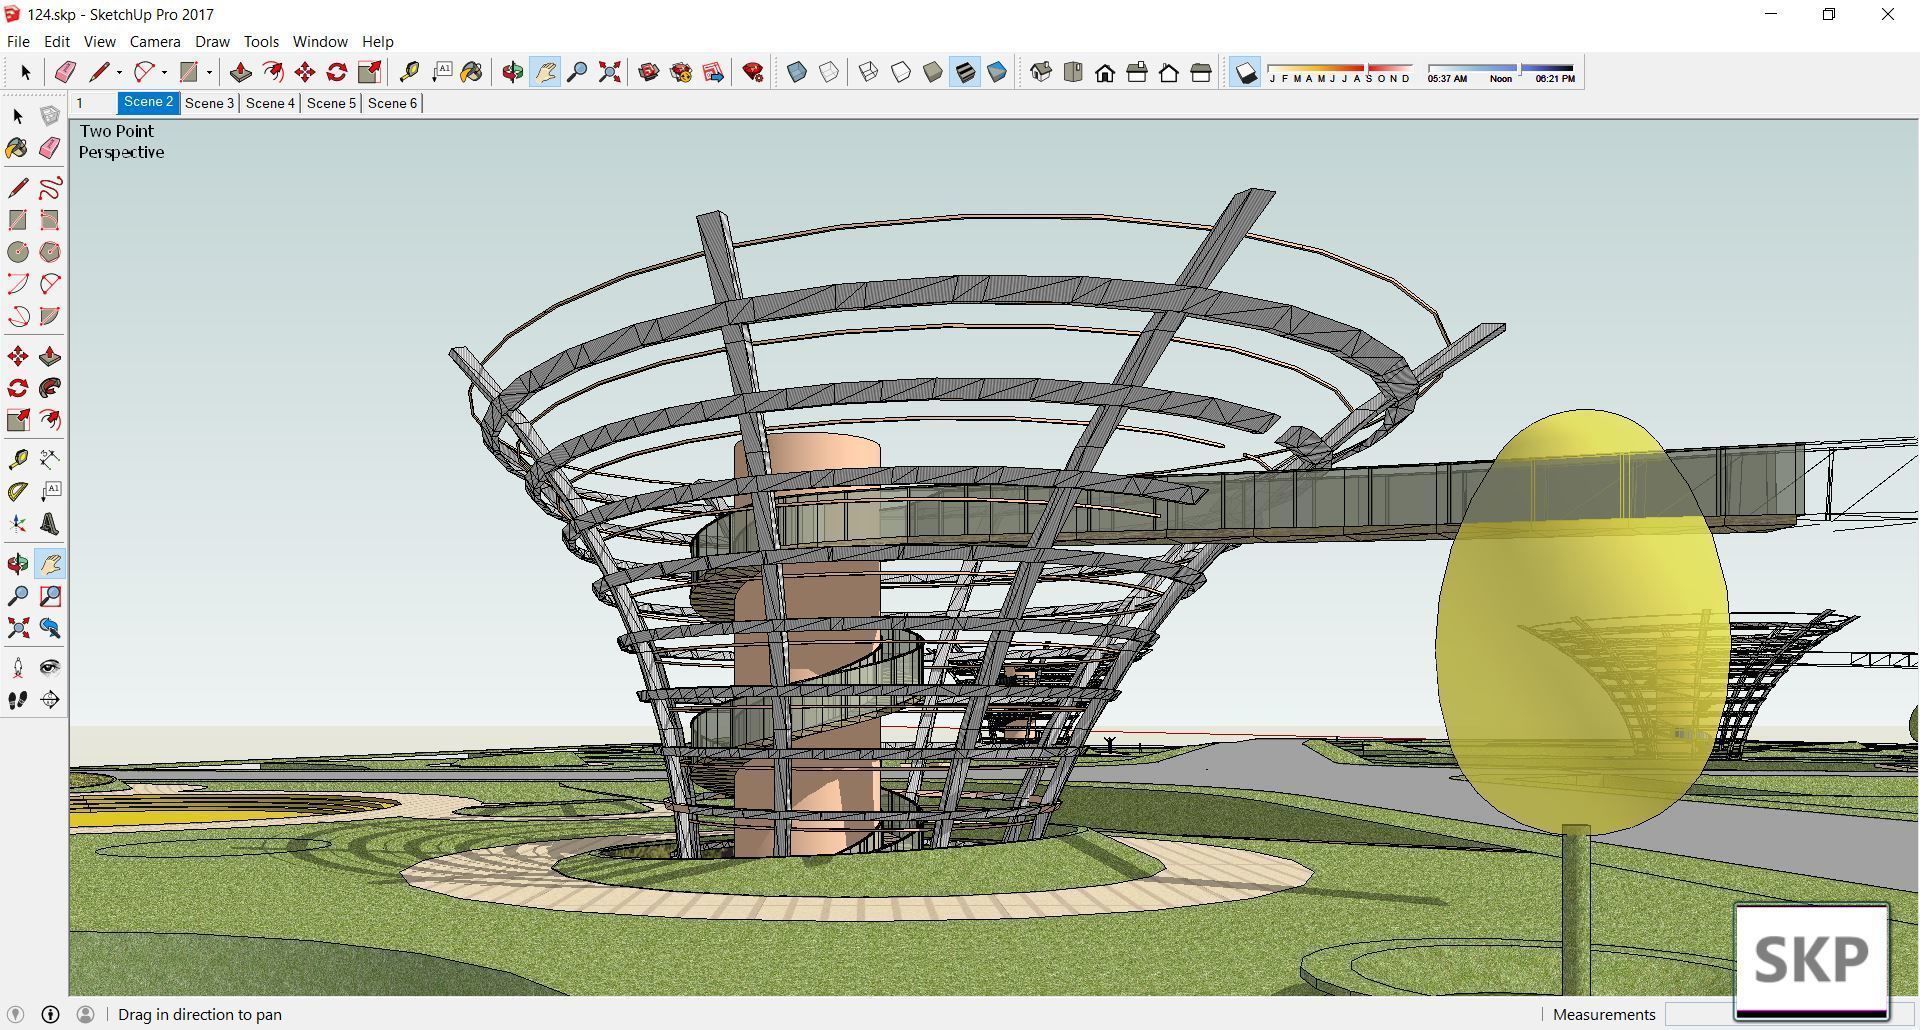Image resolution: width=1920 pixels, height=1030 pixels.
Task: Toggle the Pan hand tool in top toolbar
Action: coord(545,72)
